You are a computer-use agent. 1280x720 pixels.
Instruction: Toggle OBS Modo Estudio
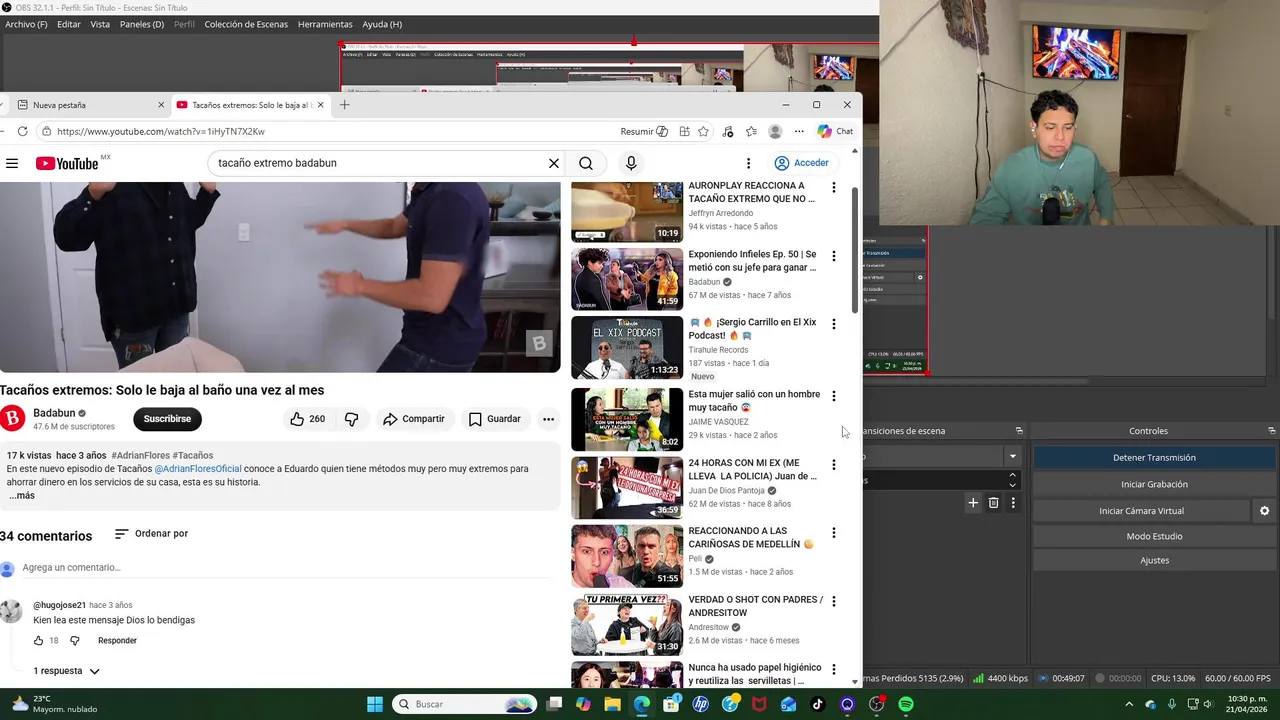pos(1154,536)
